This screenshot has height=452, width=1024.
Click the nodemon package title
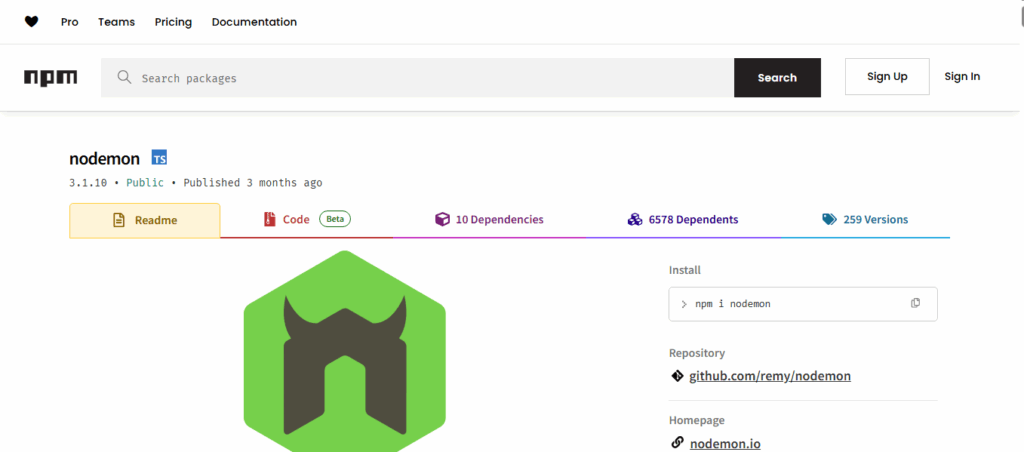click(x=104, y=159)
